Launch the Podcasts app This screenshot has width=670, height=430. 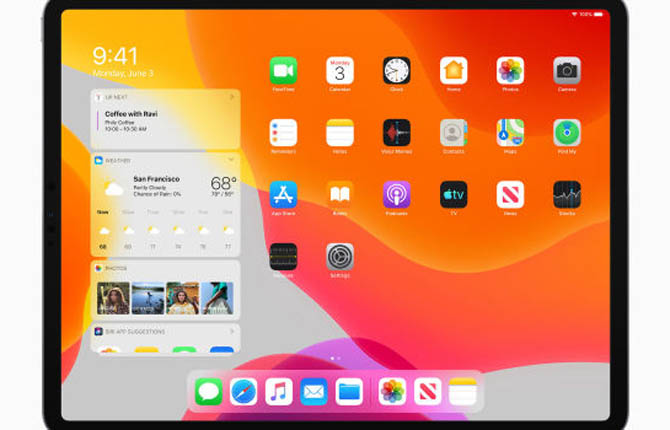tap(397, 194)
